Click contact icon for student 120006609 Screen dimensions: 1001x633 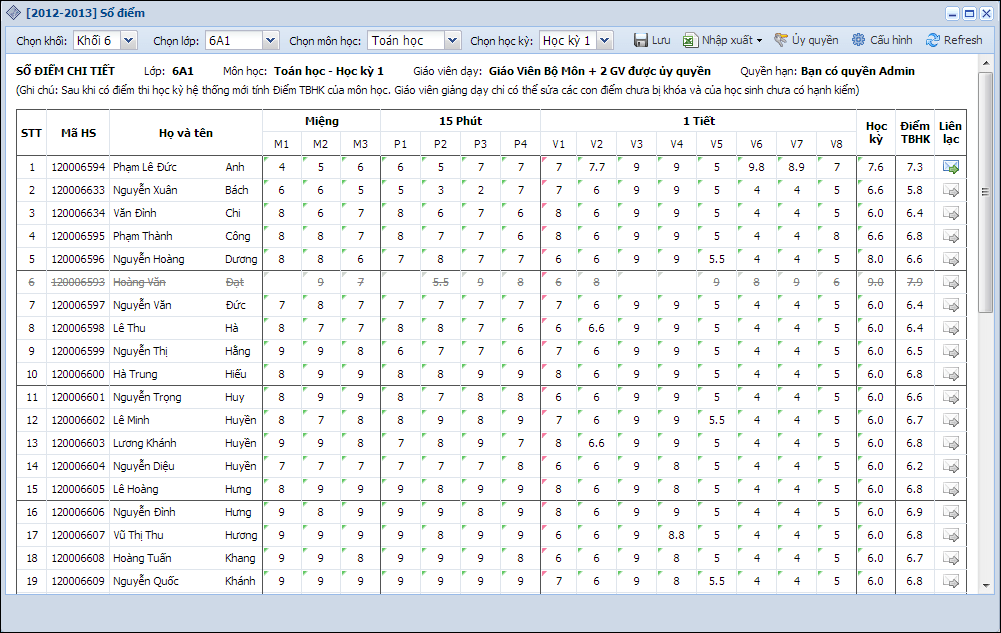pos(950,581)
